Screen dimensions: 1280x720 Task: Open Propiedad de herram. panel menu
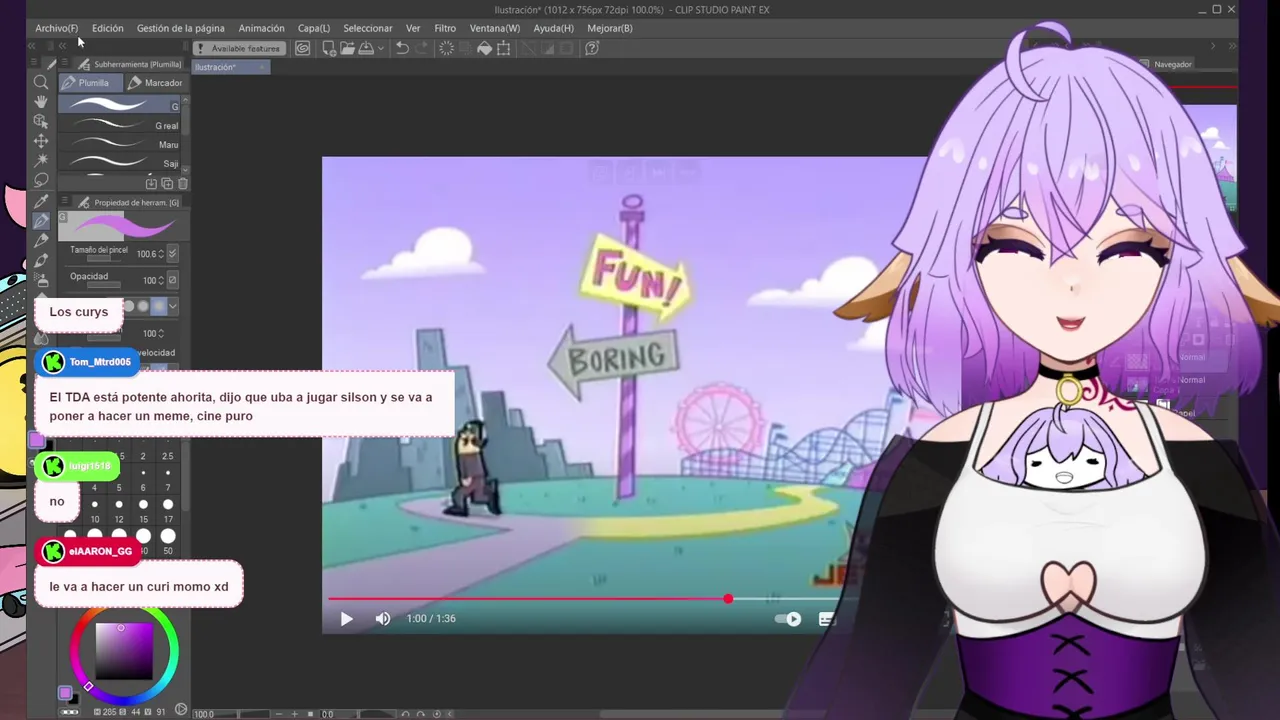[65, 202]
